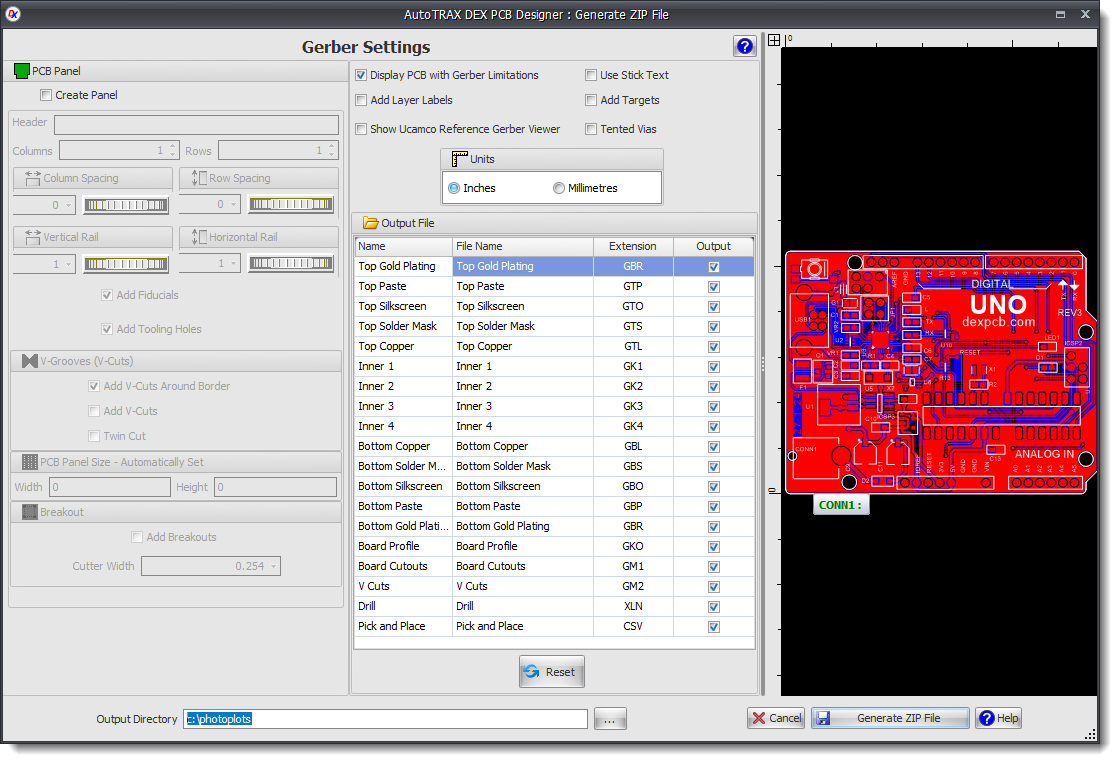Click the green PCB Panel icon

22,71
